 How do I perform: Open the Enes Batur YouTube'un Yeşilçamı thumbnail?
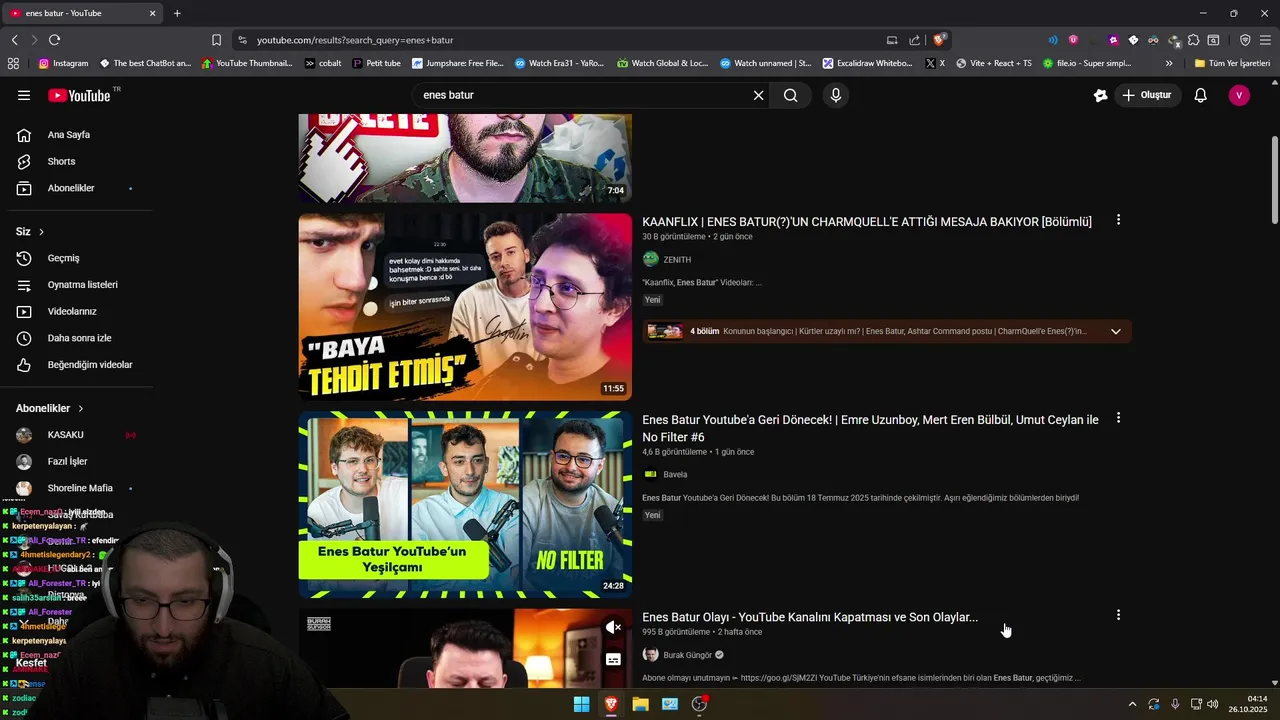coord(465,504)
